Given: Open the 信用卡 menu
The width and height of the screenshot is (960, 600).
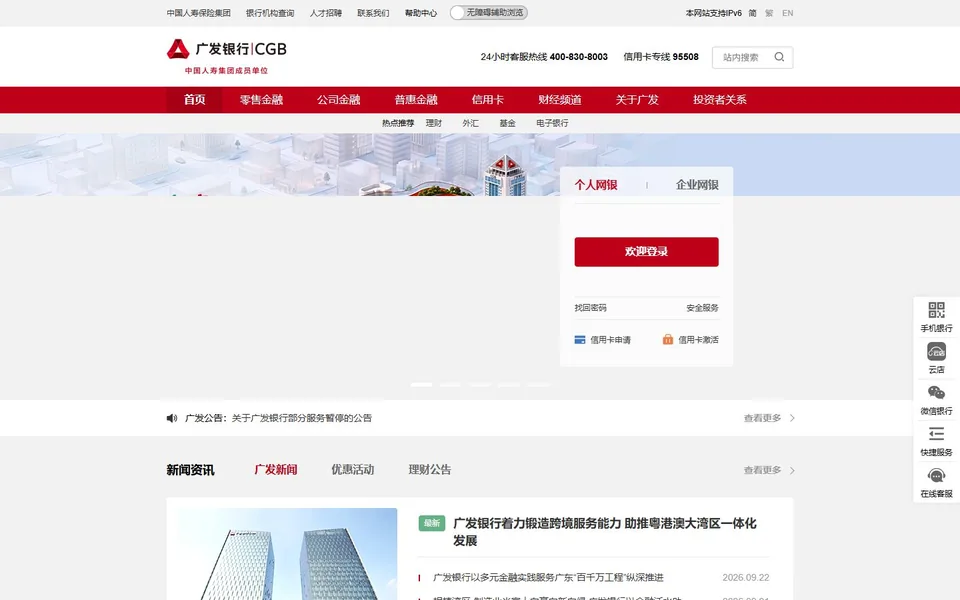Looking at the screenshot, I should (x=488, y=100).
